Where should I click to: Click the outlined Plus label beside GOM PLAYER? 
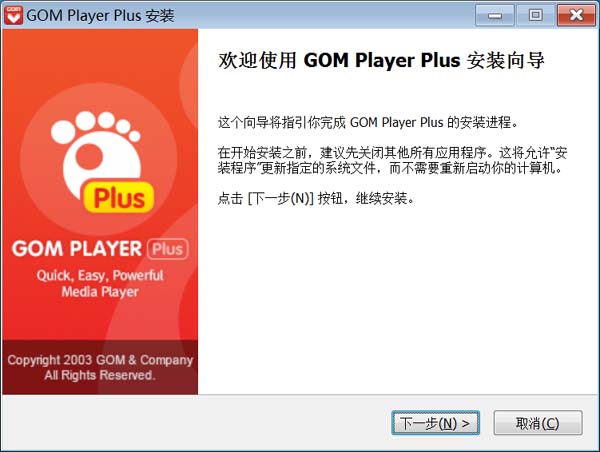pos(168,249)
